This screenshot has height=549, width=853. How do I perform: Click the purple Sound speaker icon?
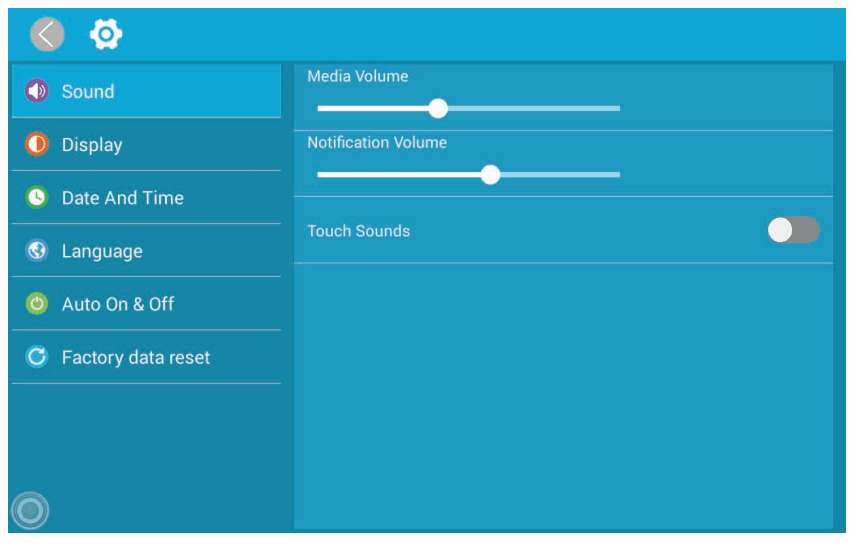pyautogui.click(x=37, y=91)
